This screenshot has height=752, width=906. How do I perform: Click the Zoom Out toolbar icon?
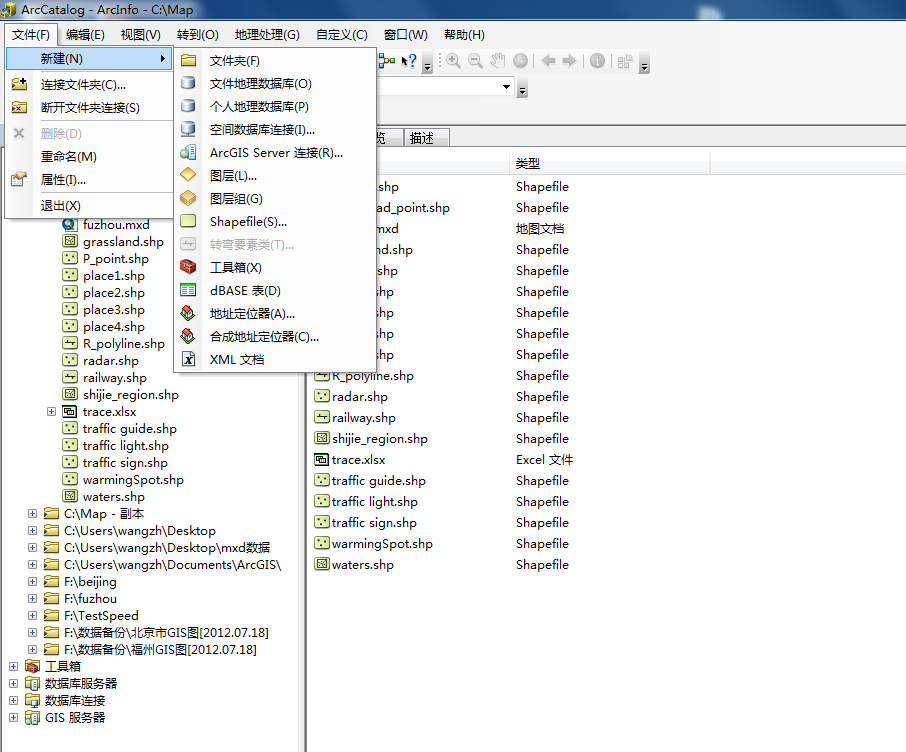coord(476,61)
